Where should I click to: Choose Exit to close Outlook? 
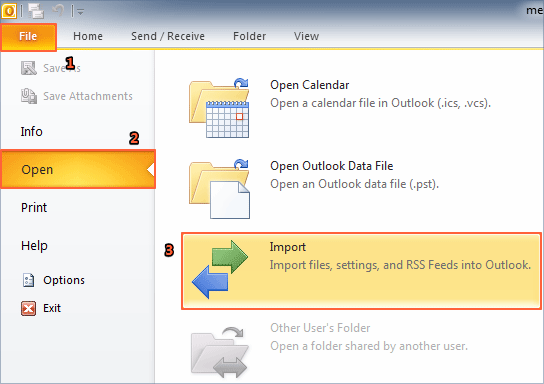click(x=52, y=308)
